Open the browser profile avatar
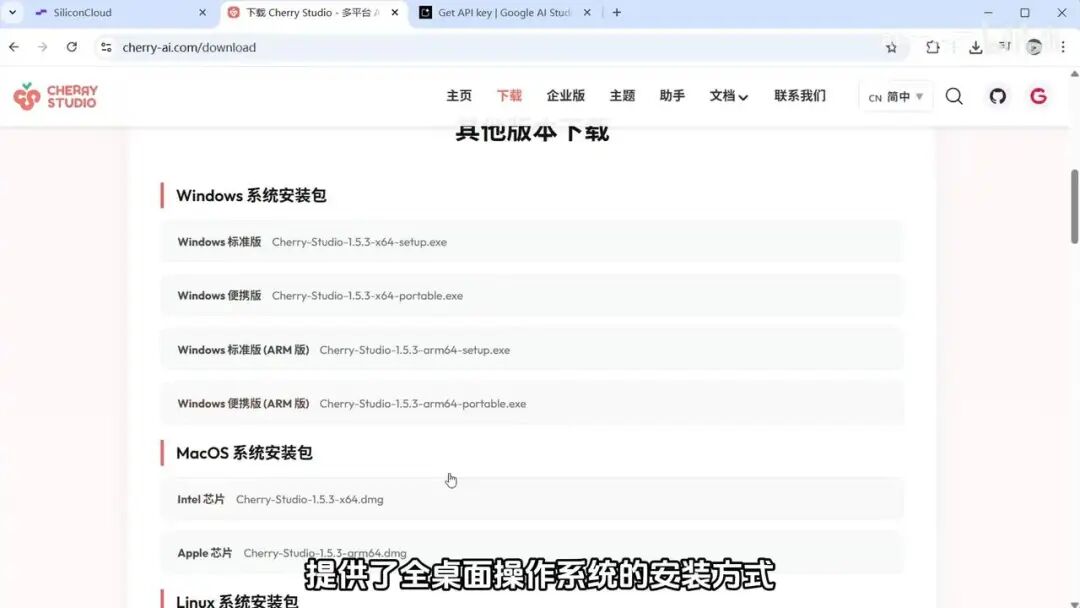1080x608 pixels. coord(1034,48)
